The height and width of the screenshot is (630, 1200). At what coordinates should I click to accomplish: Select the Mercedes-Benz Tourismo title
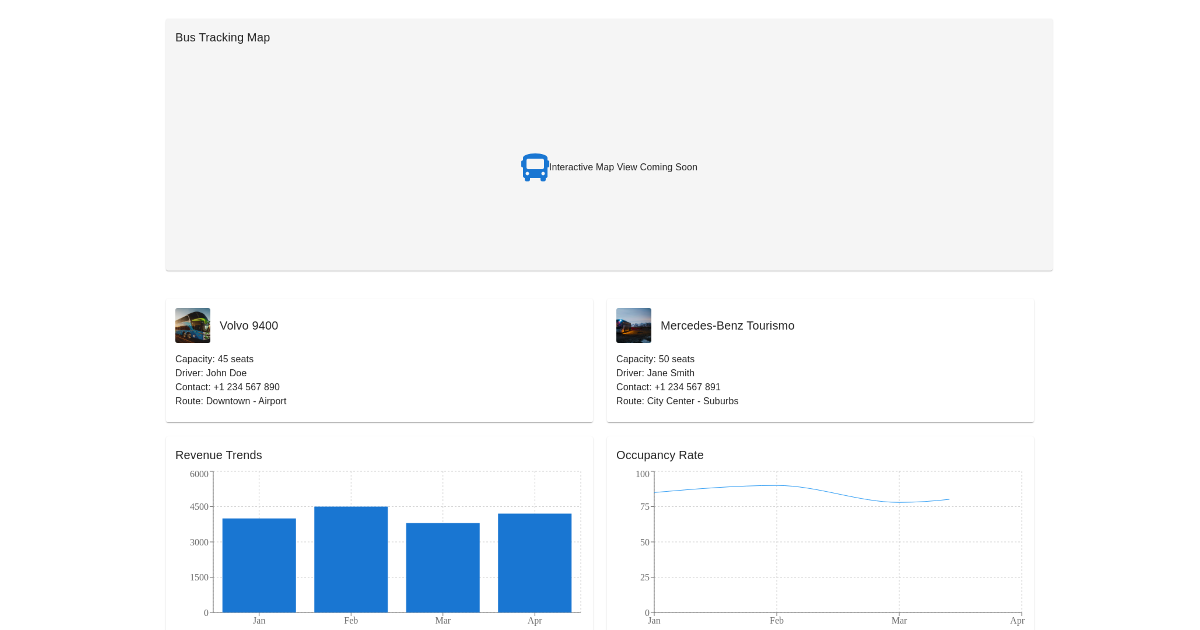[727, 326]
